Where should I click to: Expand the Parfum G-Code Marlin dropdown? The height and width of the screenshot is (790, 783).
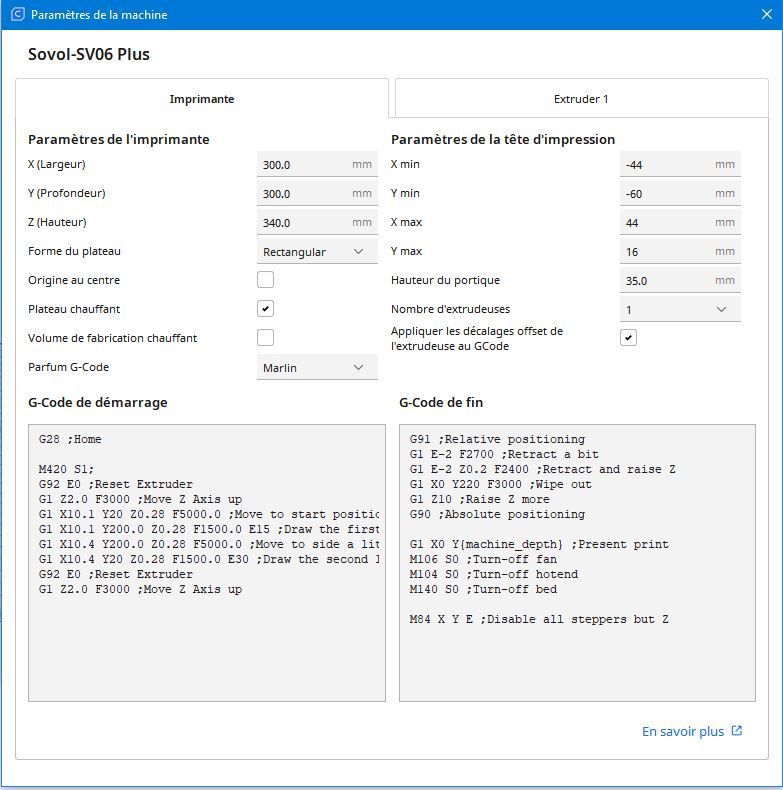coord(317,367)
